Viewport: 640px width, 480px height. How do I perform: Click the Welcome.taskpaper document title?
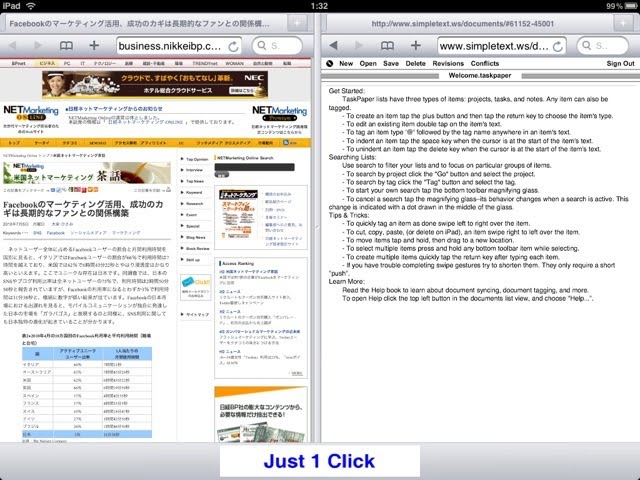point(480,76)
